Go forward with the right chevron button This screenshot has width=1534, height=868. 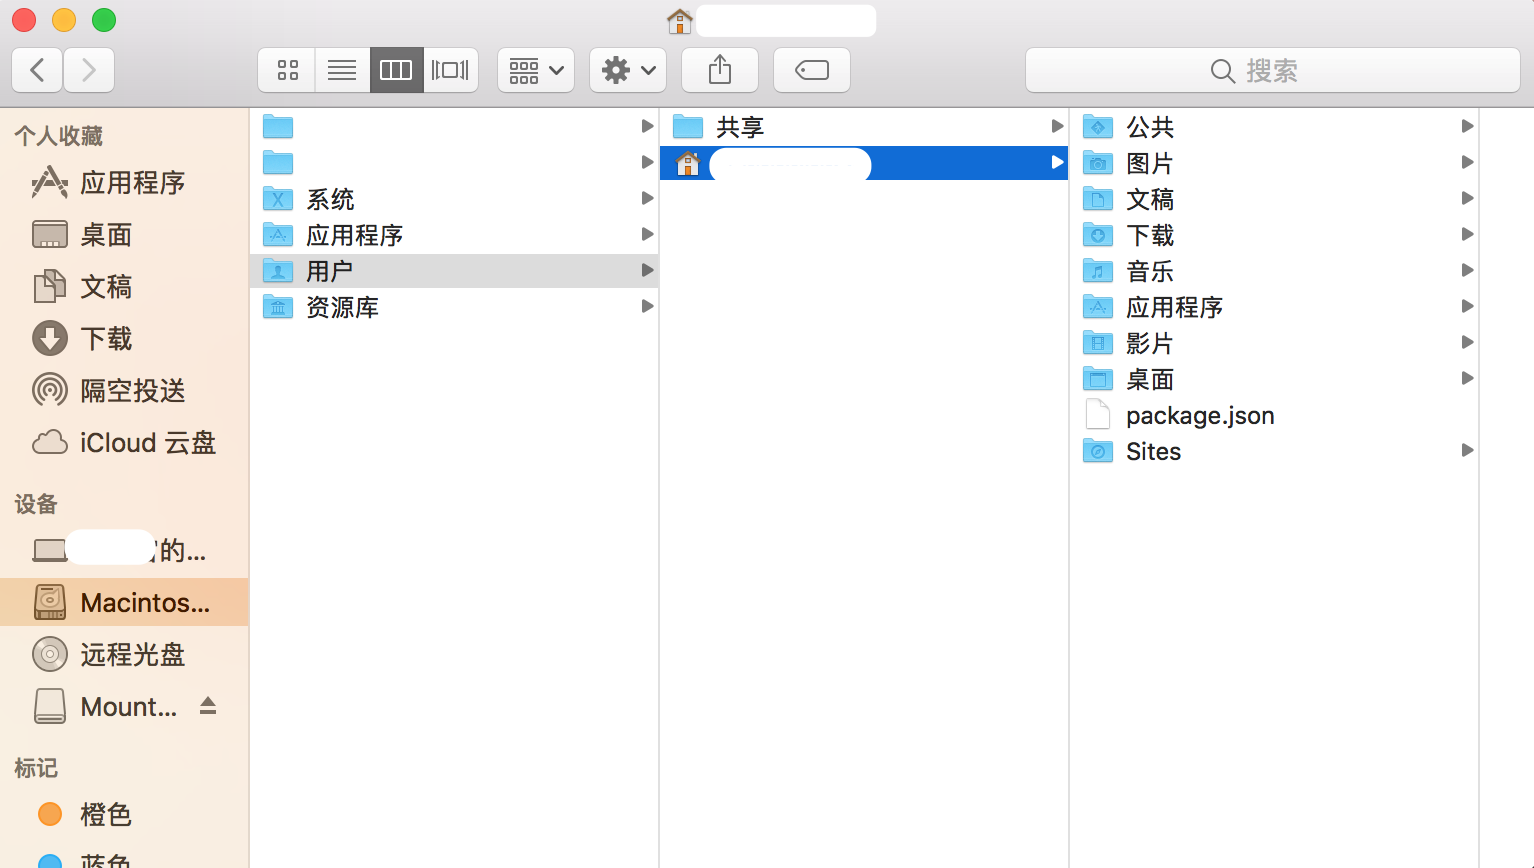pyautogui.click(x=89, y=70)
